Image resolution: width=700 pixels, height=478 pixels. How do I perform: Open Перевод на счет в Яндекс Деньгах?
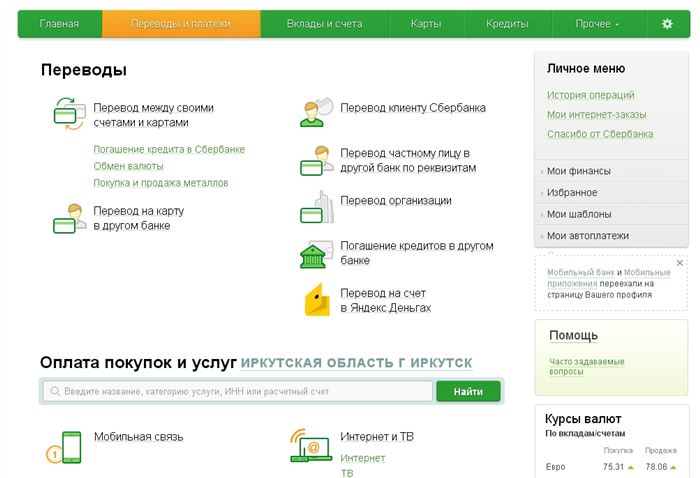click(386, 300)
